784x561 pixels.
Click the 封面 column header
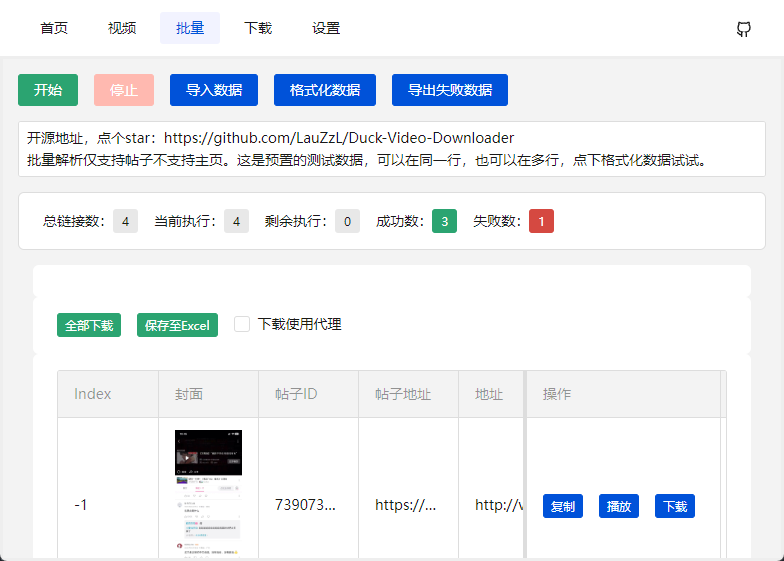[x=208, y=394]
